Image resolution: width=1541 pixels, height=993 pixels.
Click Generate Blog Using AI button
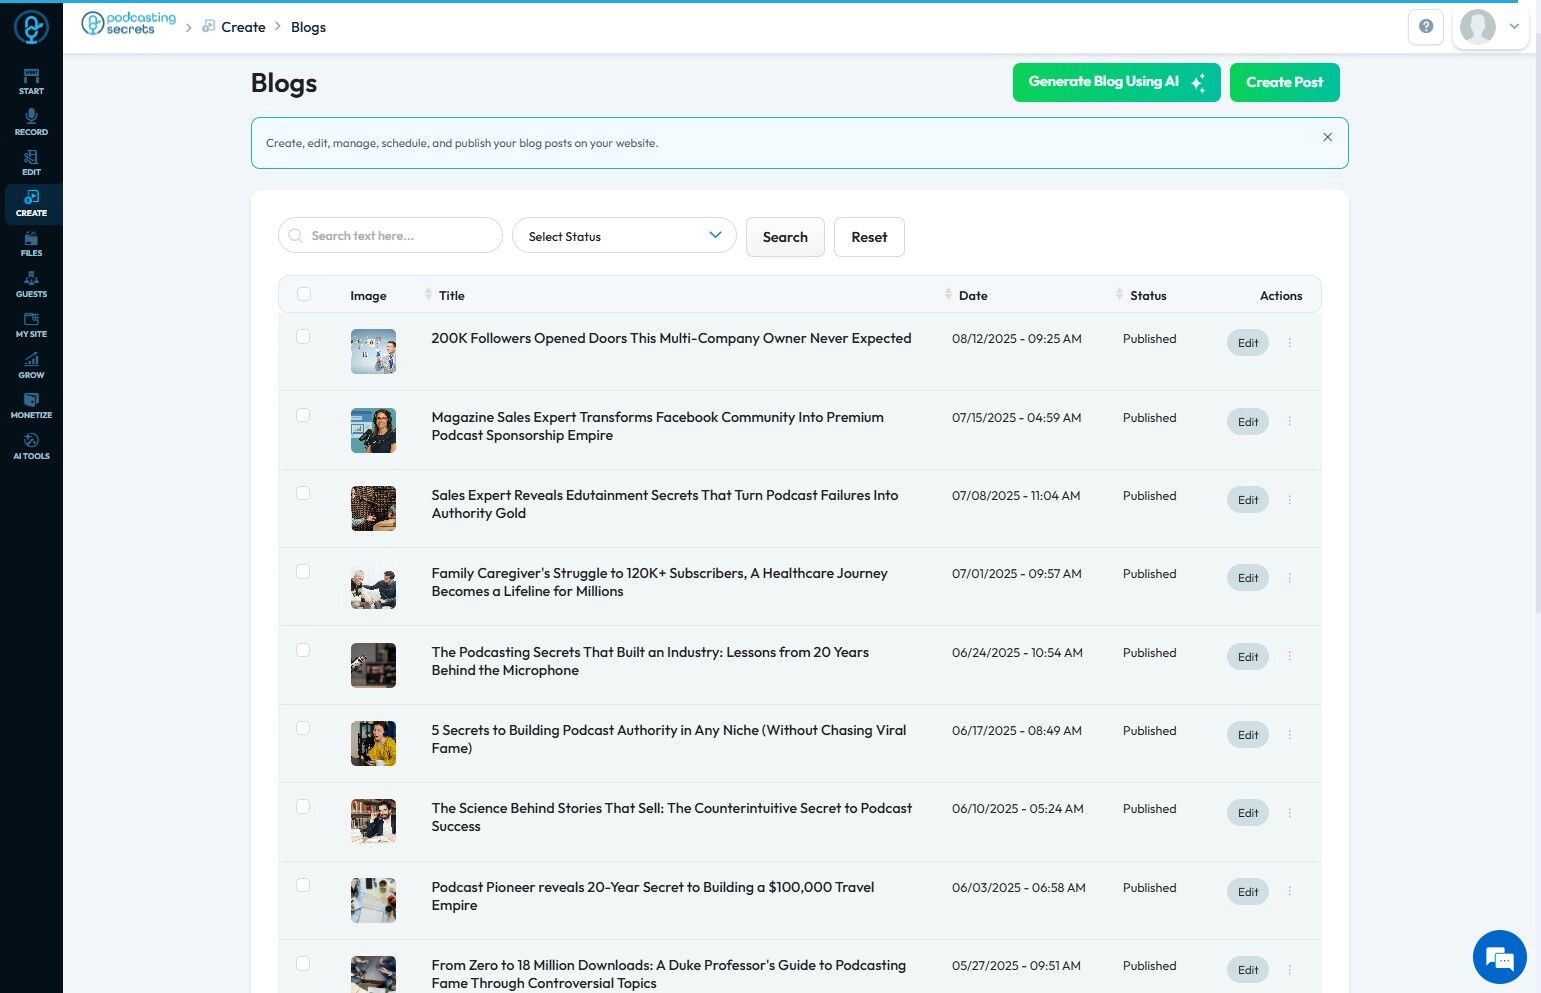coord(1116,82)
